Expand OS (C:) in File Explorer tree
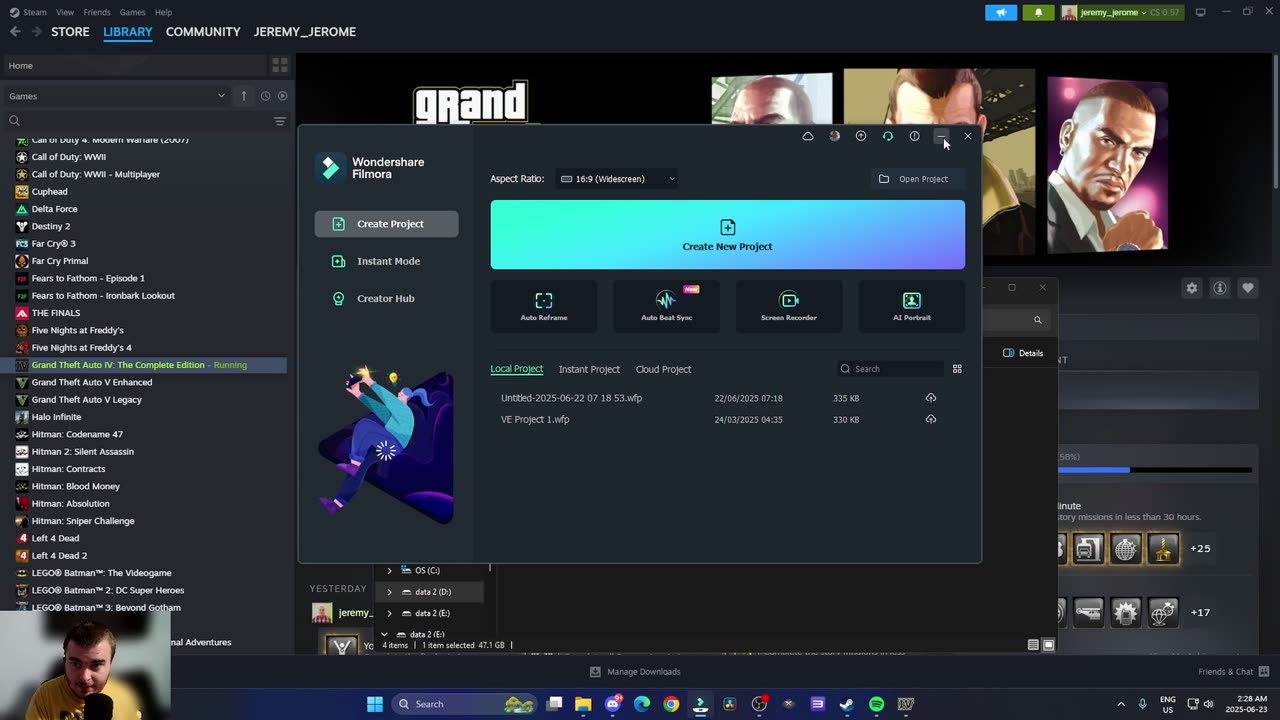 pos(389,571)
